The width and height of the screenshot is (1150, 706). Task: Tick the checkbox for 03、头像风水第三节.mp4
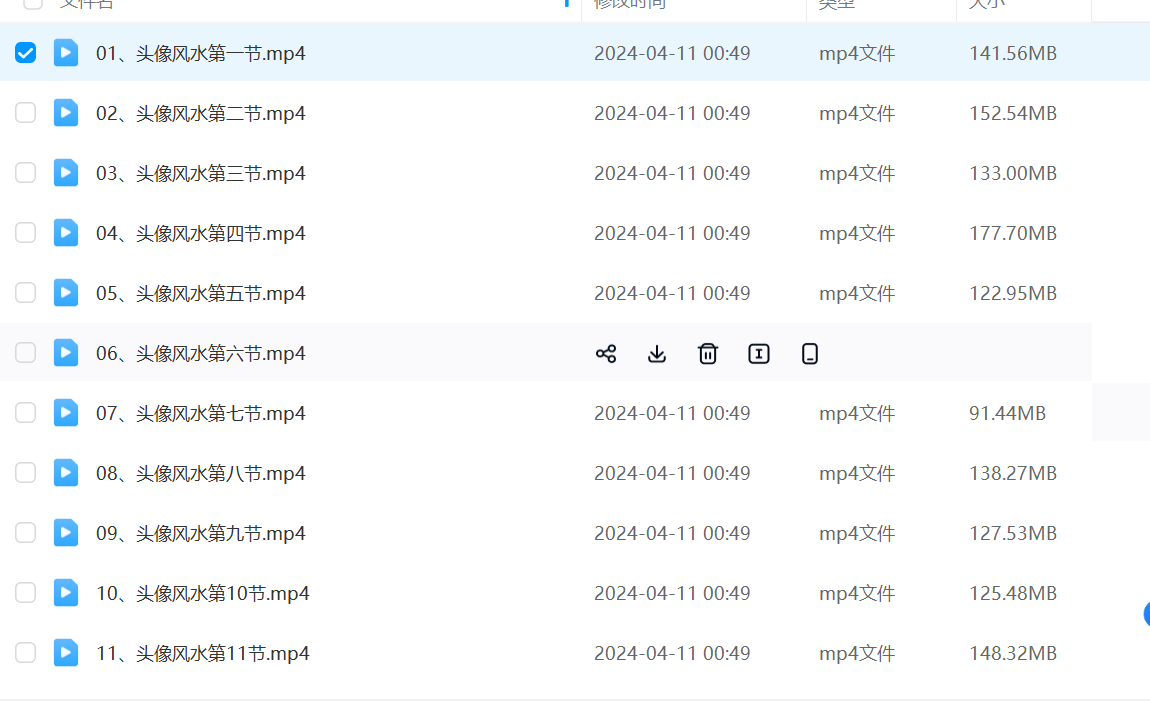(26, 173)
